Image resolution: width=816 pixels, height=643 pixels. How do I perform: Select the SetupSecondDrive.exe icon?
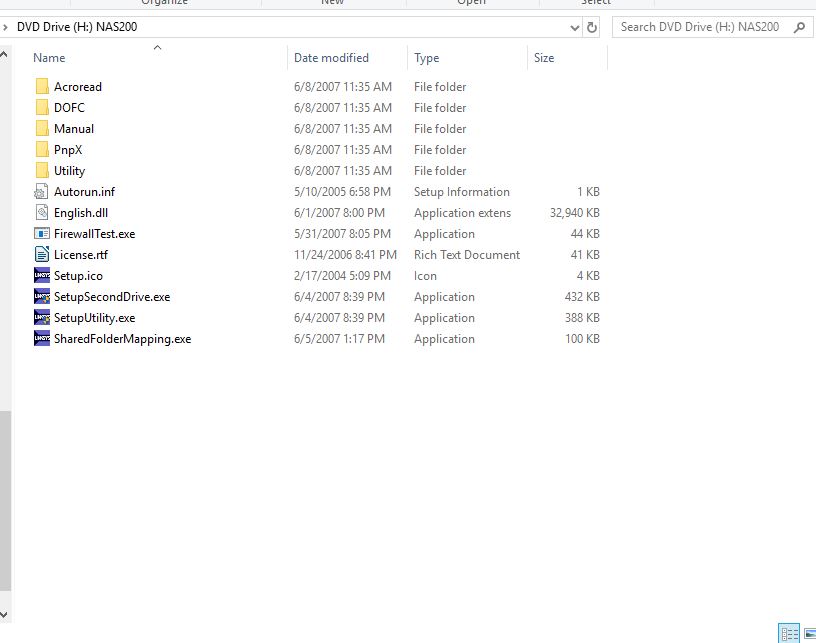pos(41,297)
